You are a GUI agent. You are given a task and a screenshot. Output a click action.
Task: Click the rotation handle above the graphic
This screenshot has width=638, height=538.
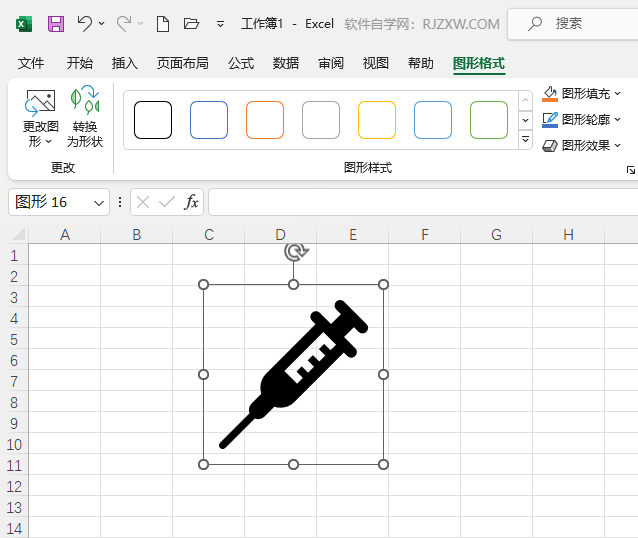tap(296, 252)
